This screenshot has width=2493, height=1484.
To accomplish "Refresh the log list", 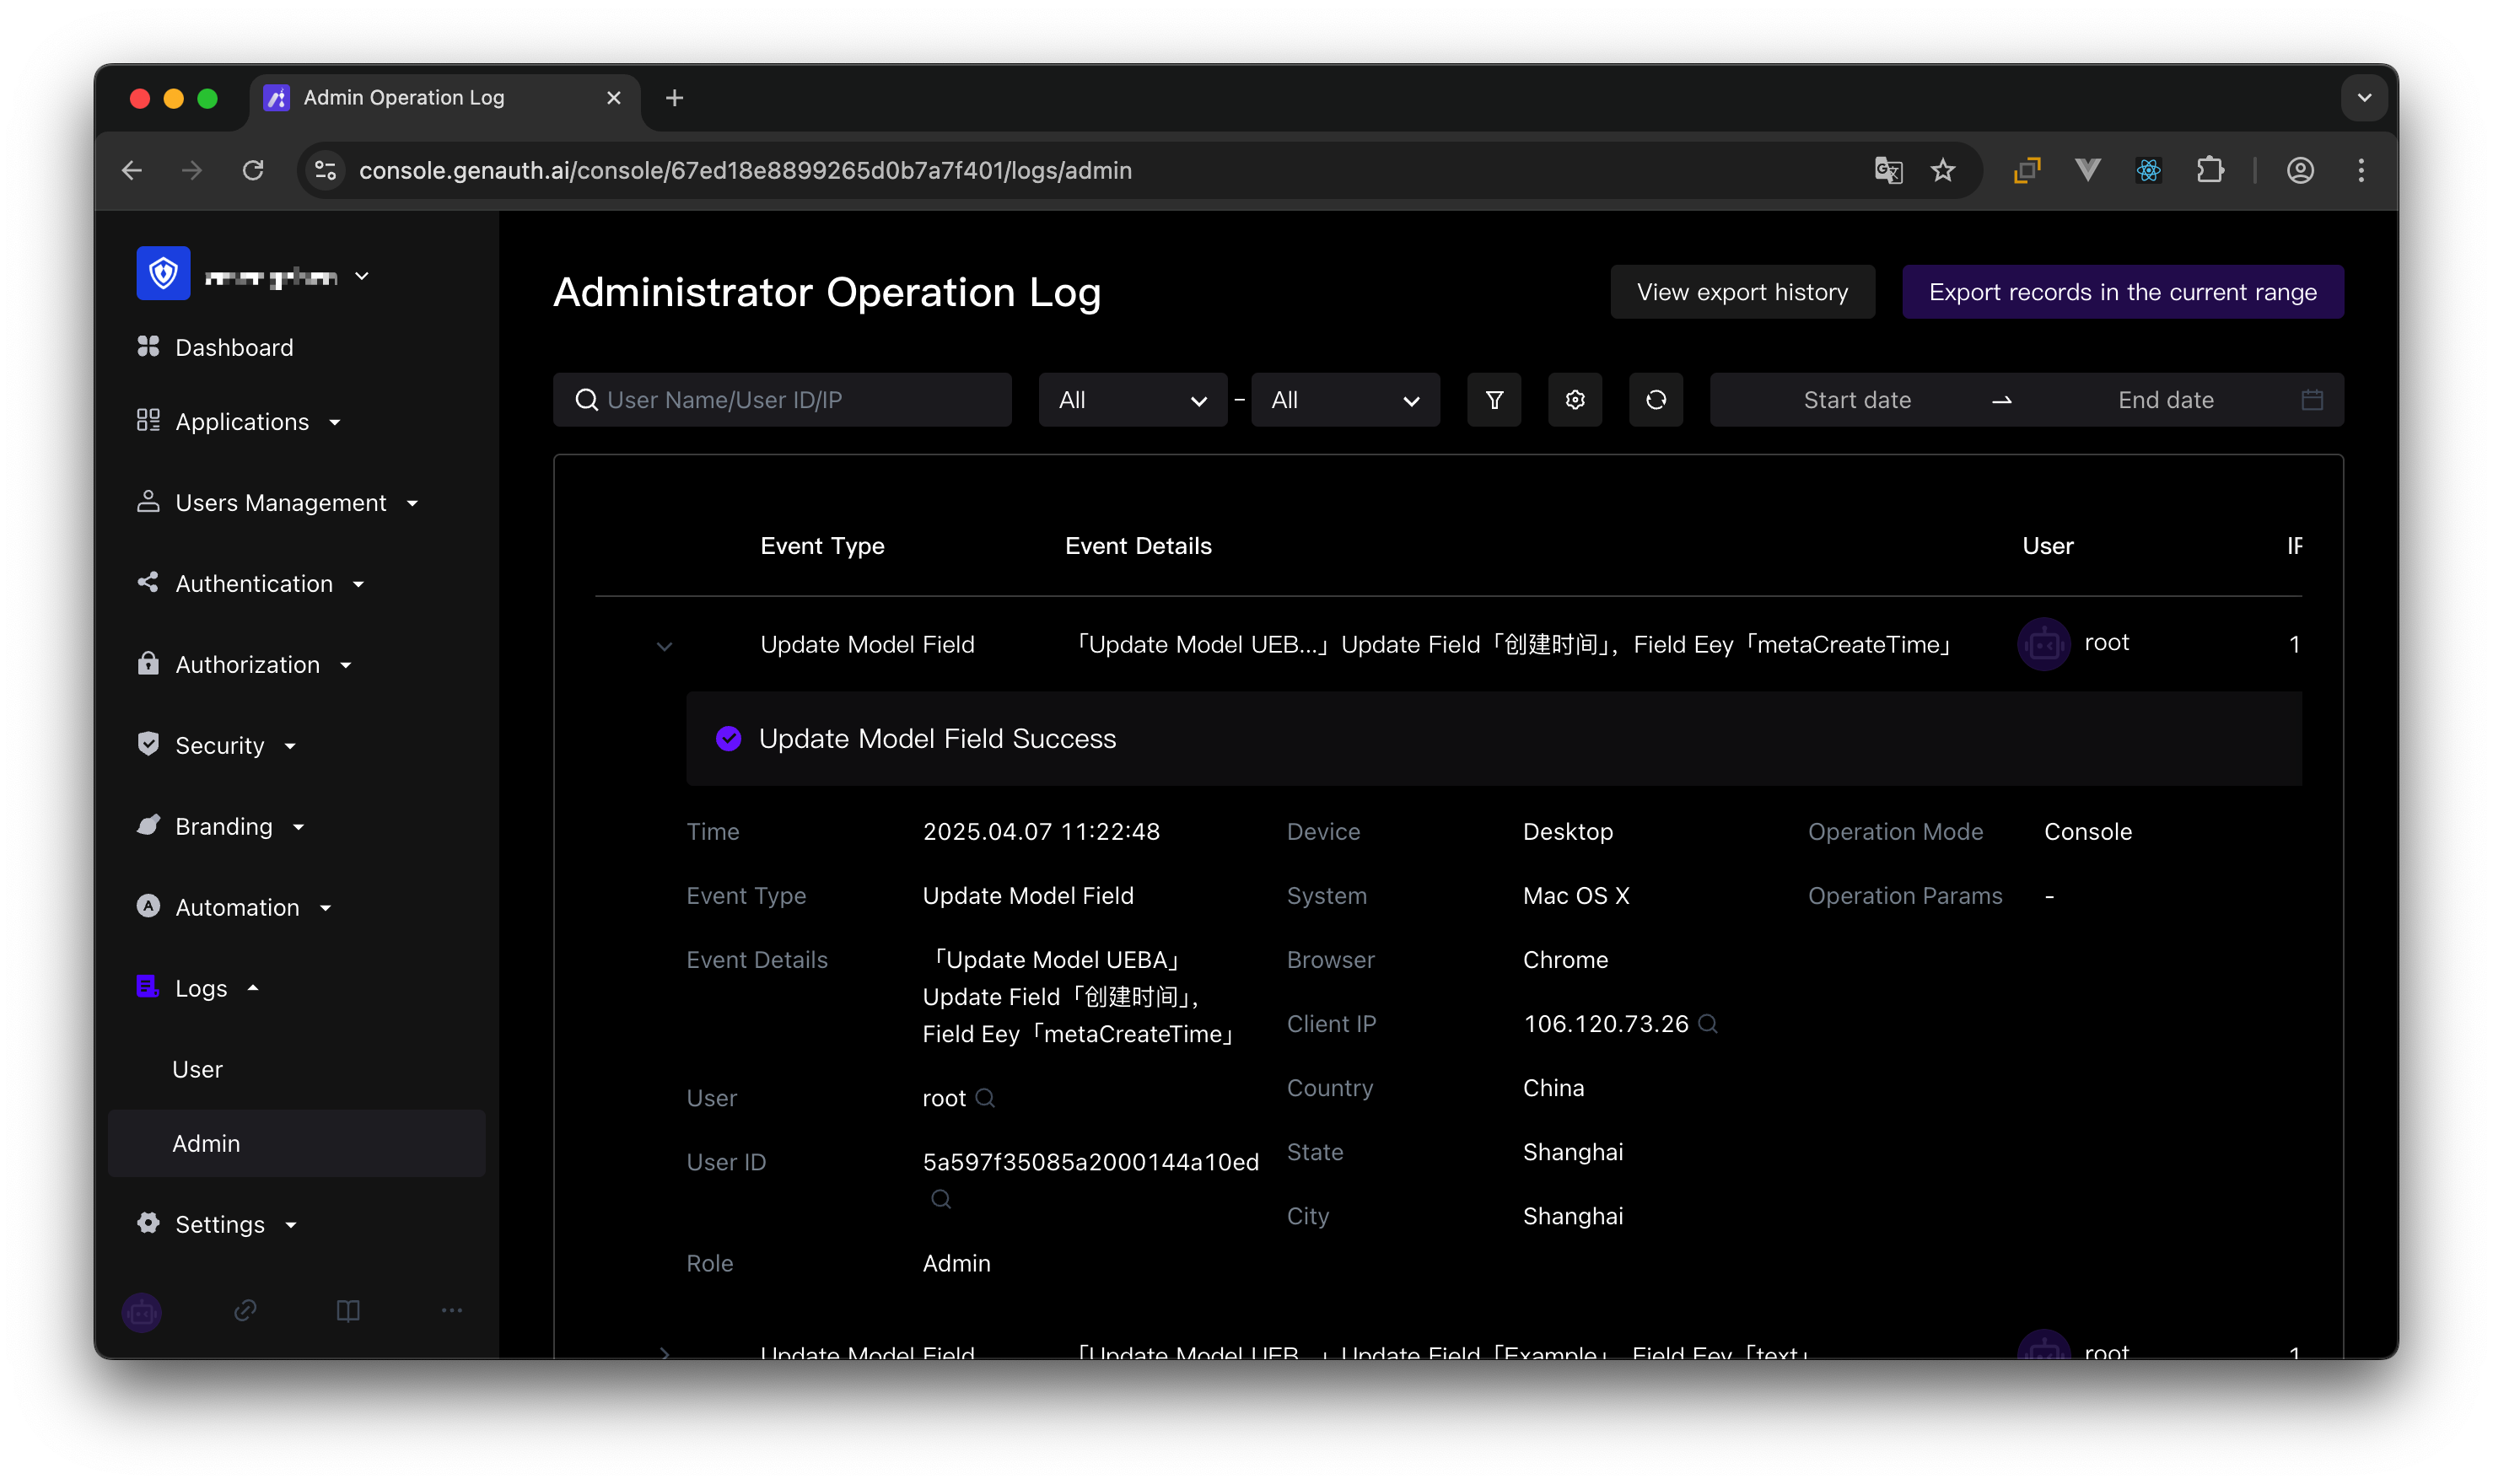I will click(x=1655, y=400).
